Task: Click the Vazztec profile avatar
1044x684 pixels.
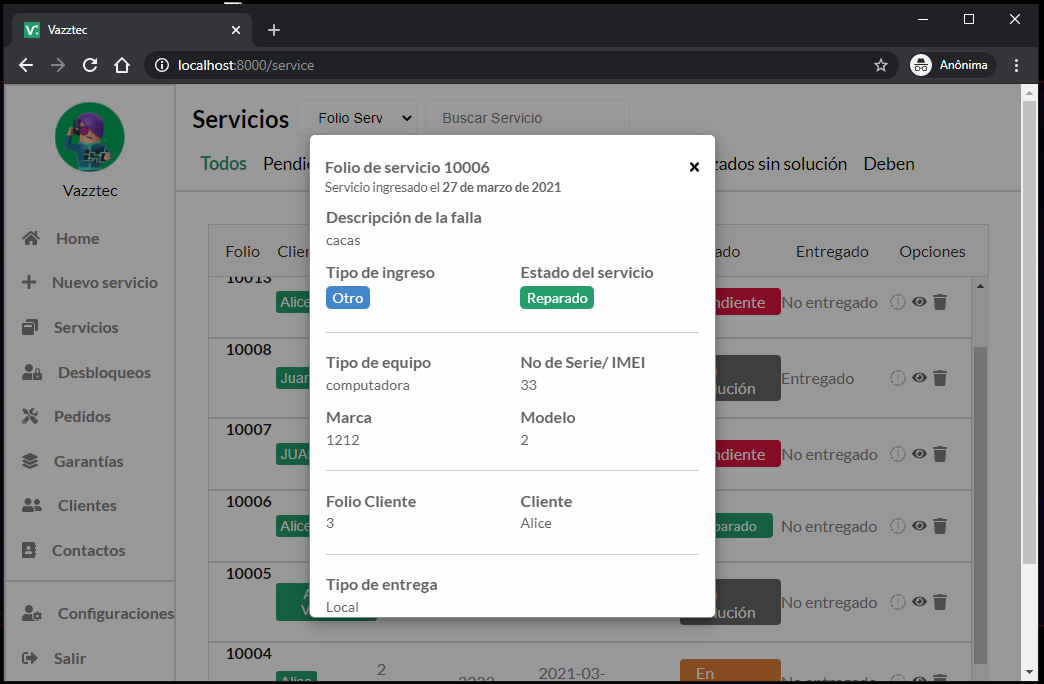Action: (x=90, y=137)
